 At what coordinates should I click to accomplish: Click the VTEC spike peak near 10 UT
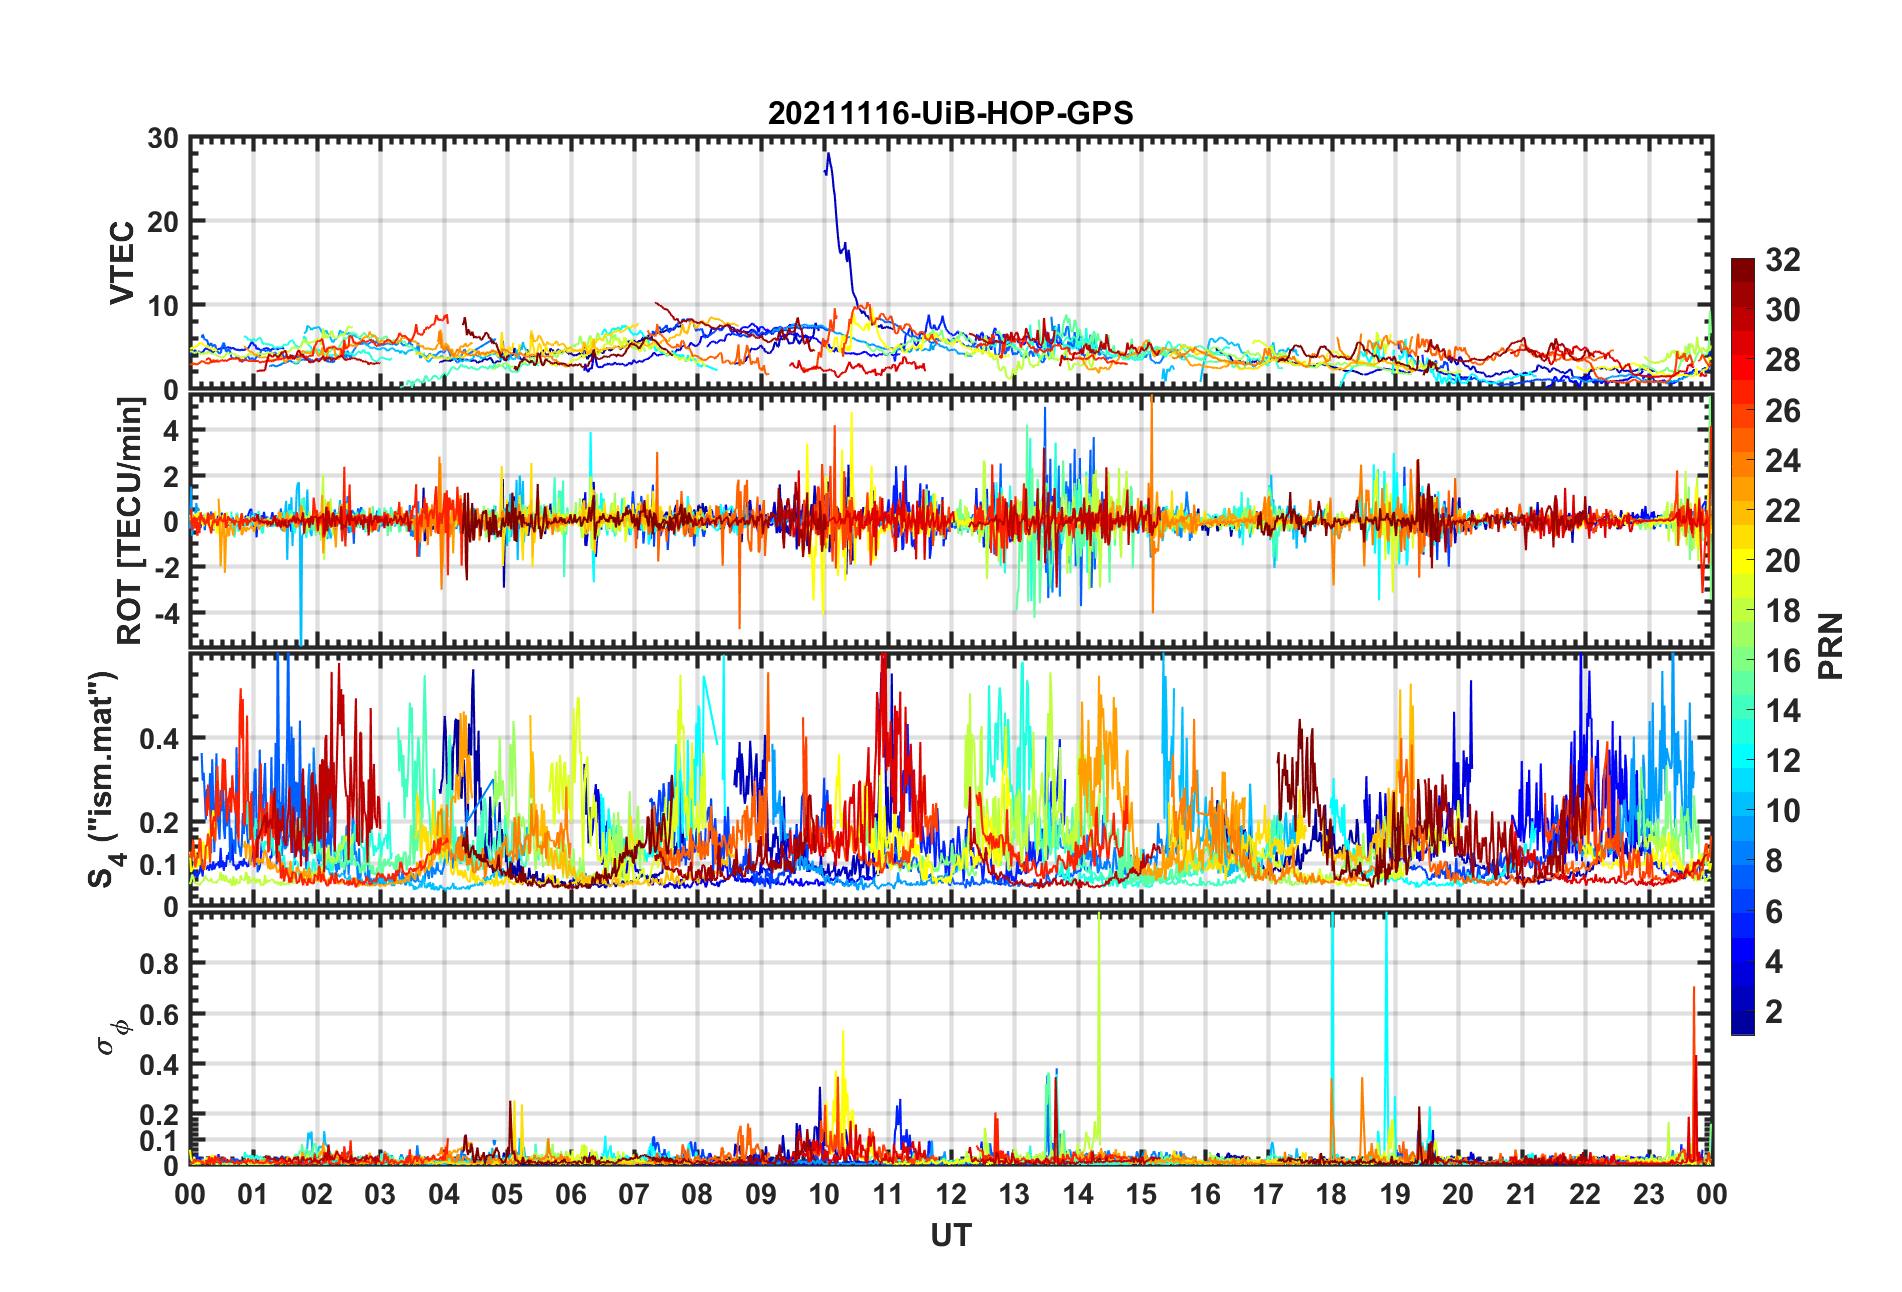coord(828,154)
